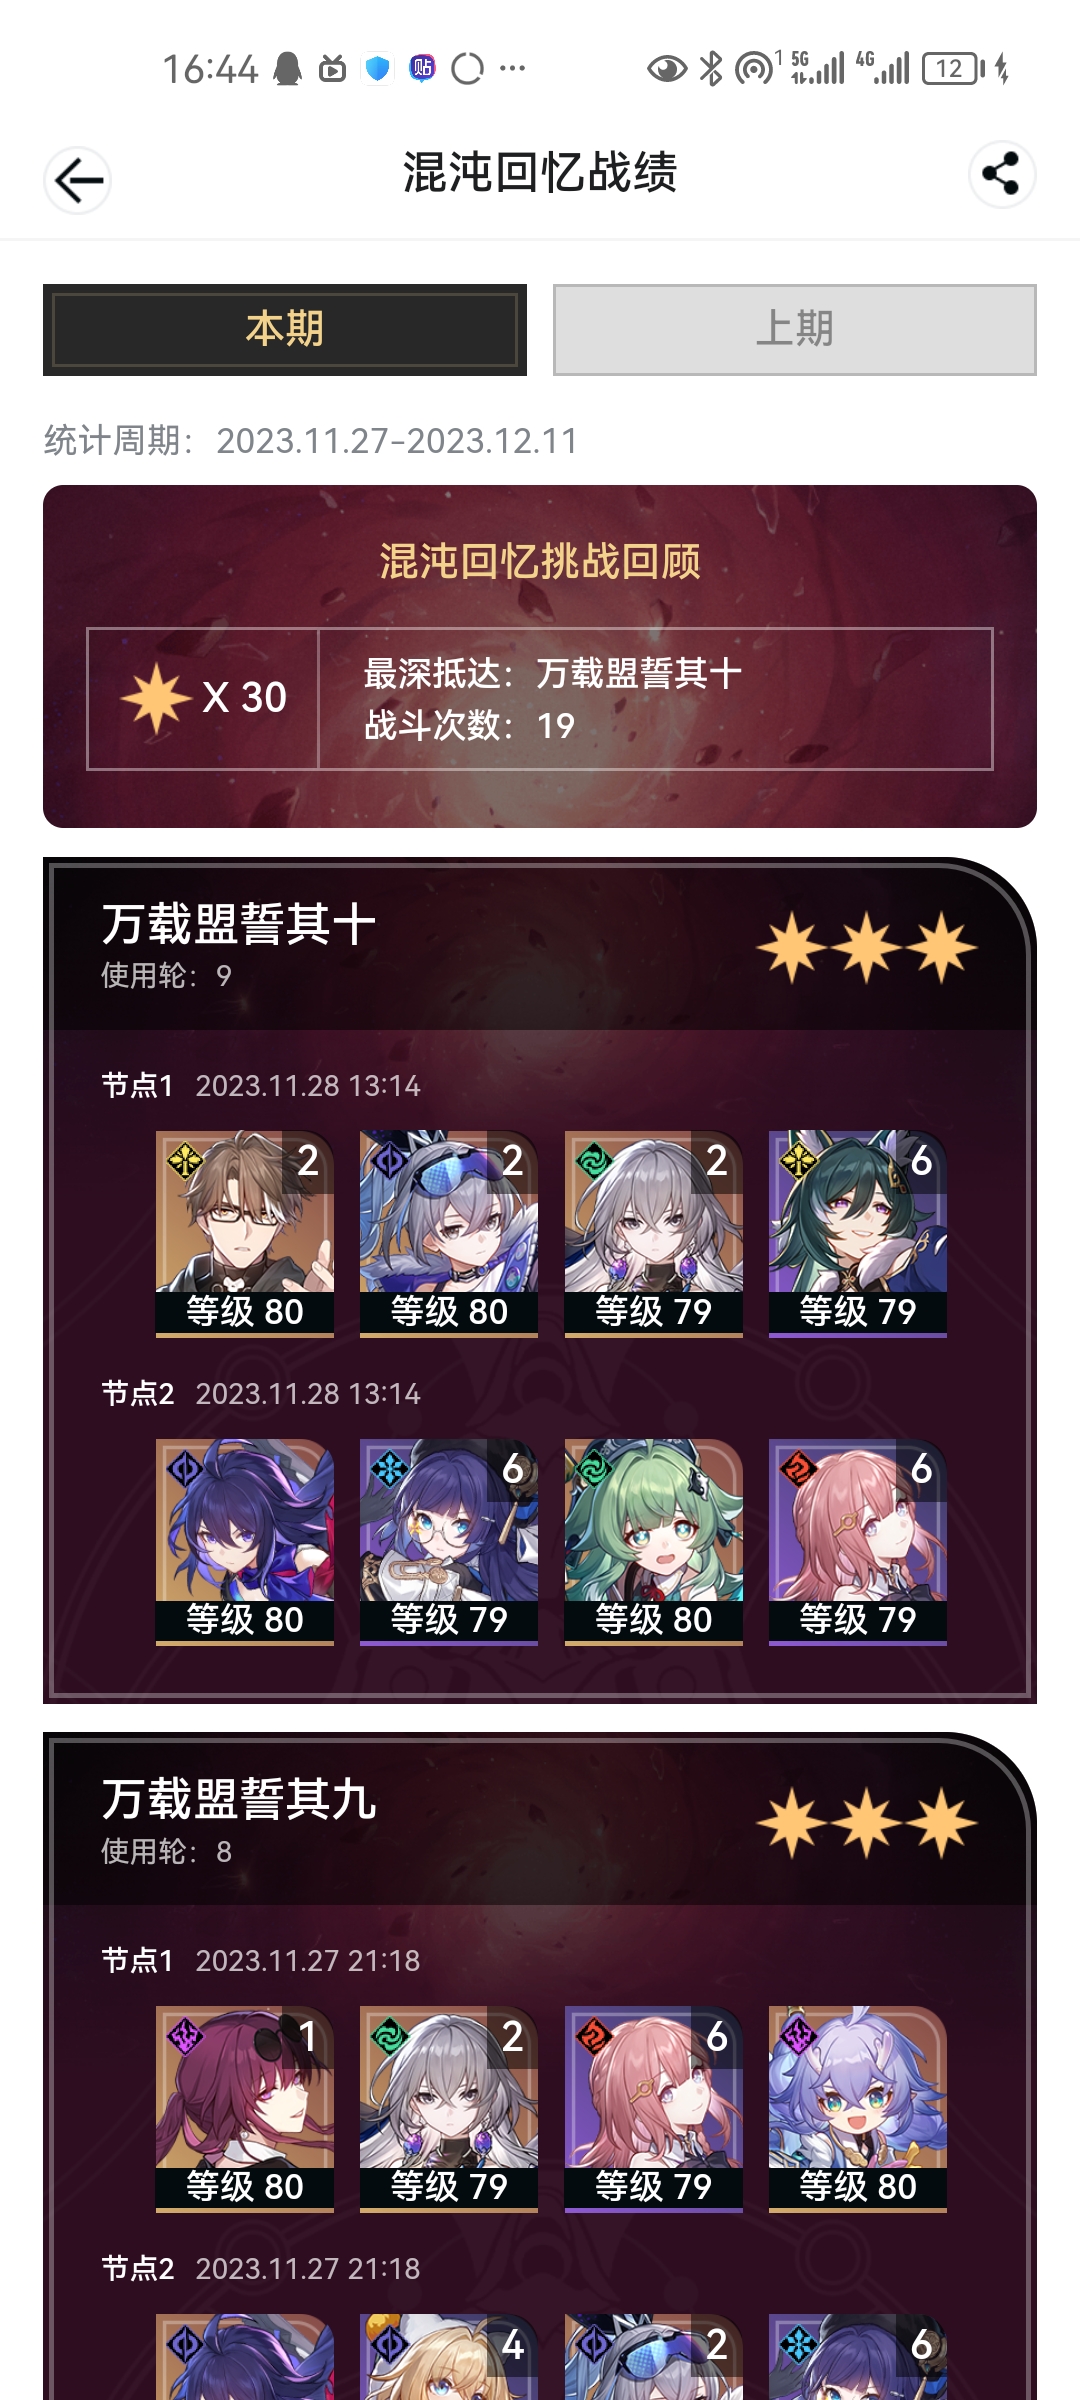Open the 万载盟誓其十 stage header
Image resolution: width=1080 pixels, height=2400 pixels.
pos(540,945)
